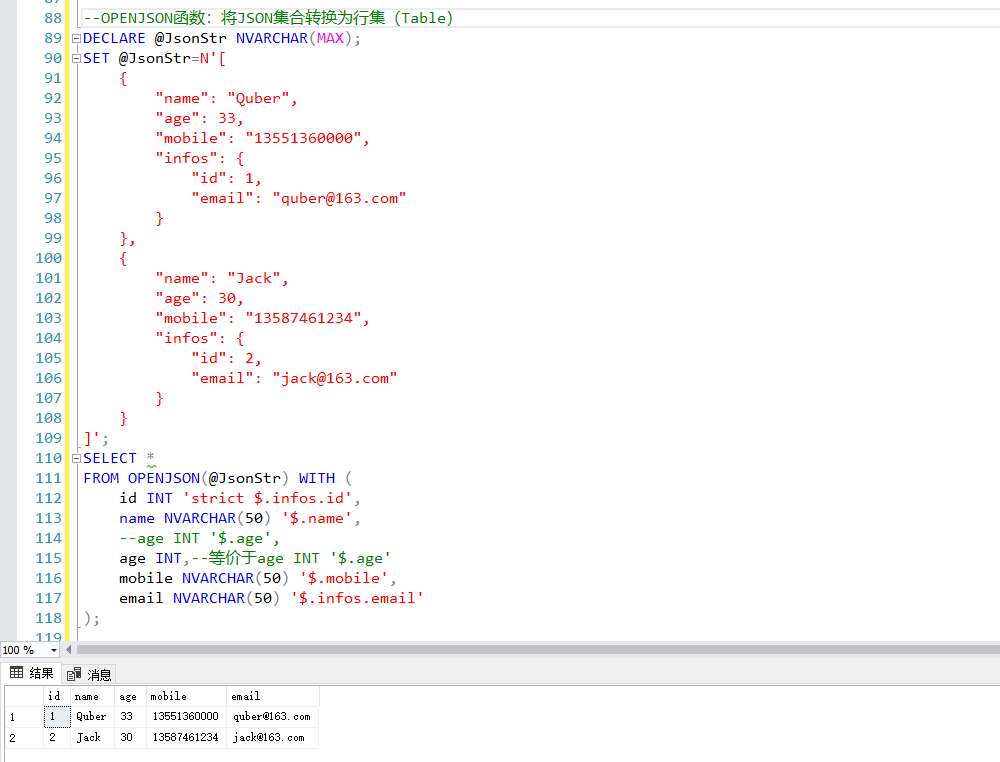This screenshot has height=762, width=1000.
Task: Open the 100% zoom level dropdown
Action: tap(54, 649)
